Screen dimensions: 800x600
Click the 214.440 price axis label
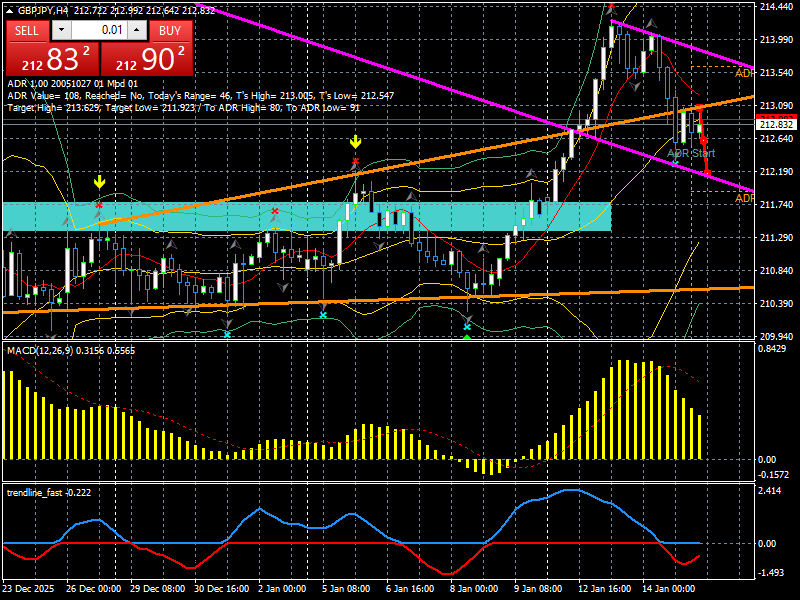776,7
